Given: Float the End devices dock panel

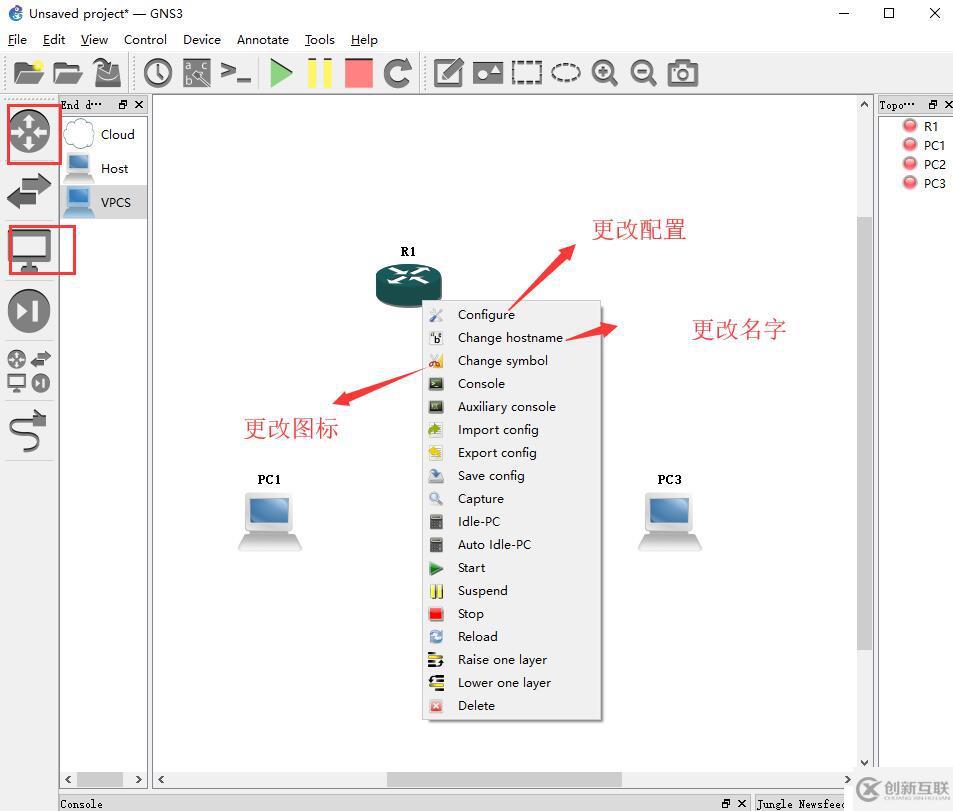Looking at the screenshot, I should 123,105.
